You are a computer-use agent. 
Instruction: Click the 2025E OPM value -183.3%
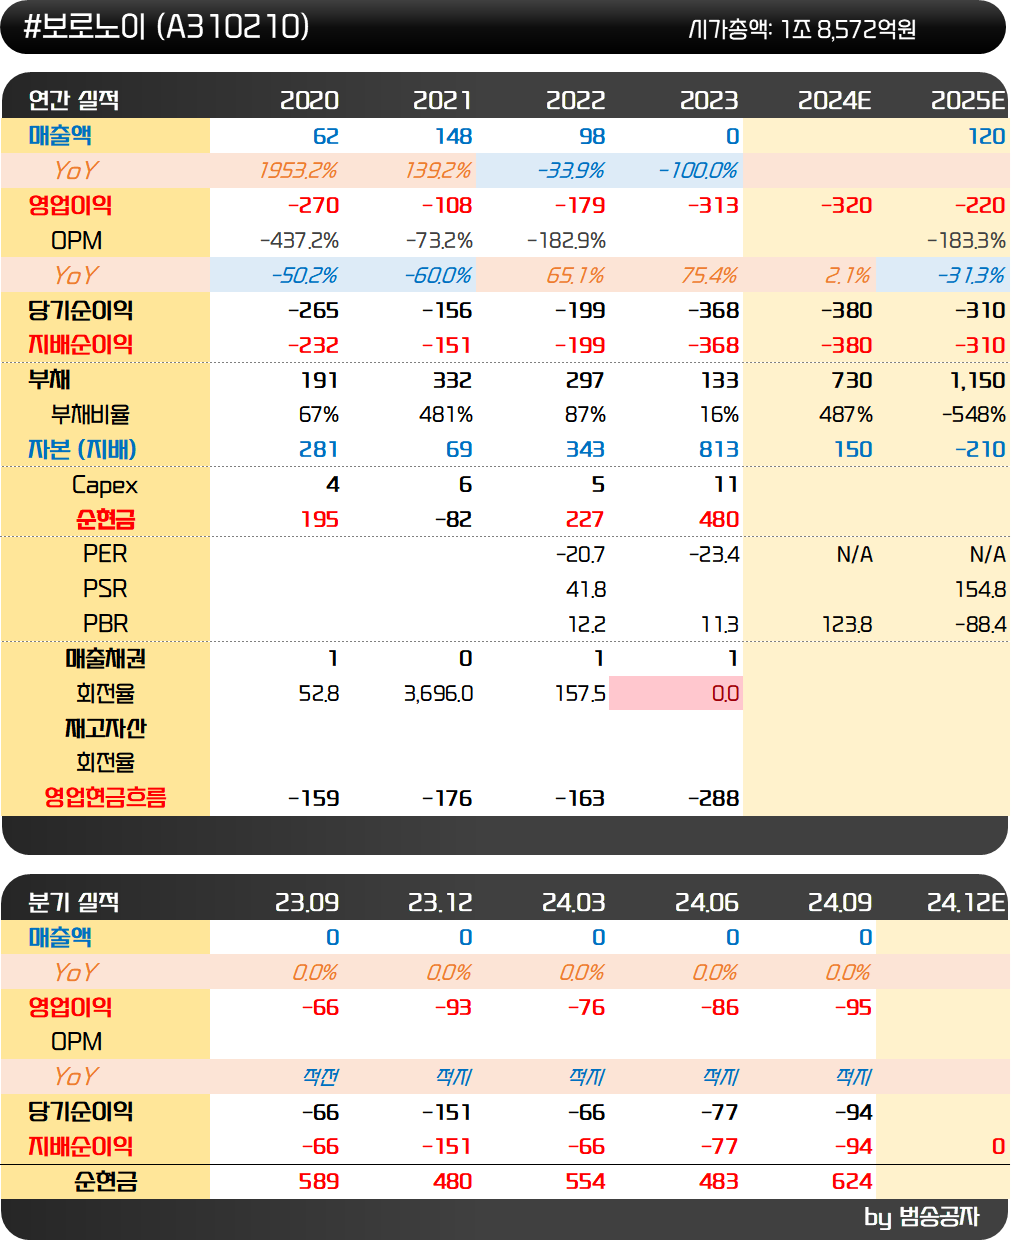pyautogui.click(x=966, y=241)
